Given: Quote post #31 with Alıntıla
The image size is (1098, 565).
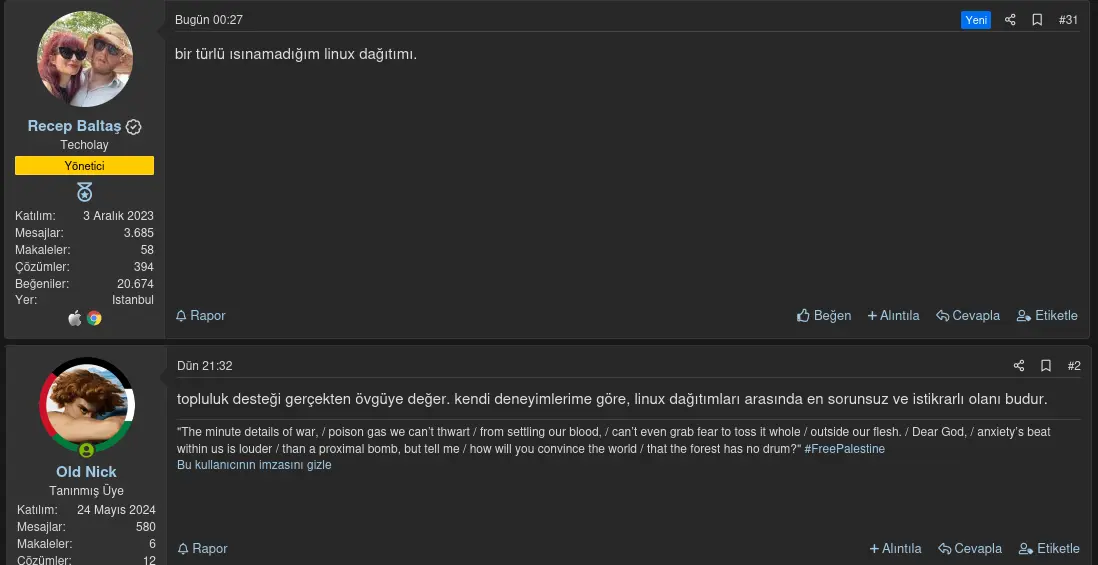Looking at the screenshot, I should (894, 316).
